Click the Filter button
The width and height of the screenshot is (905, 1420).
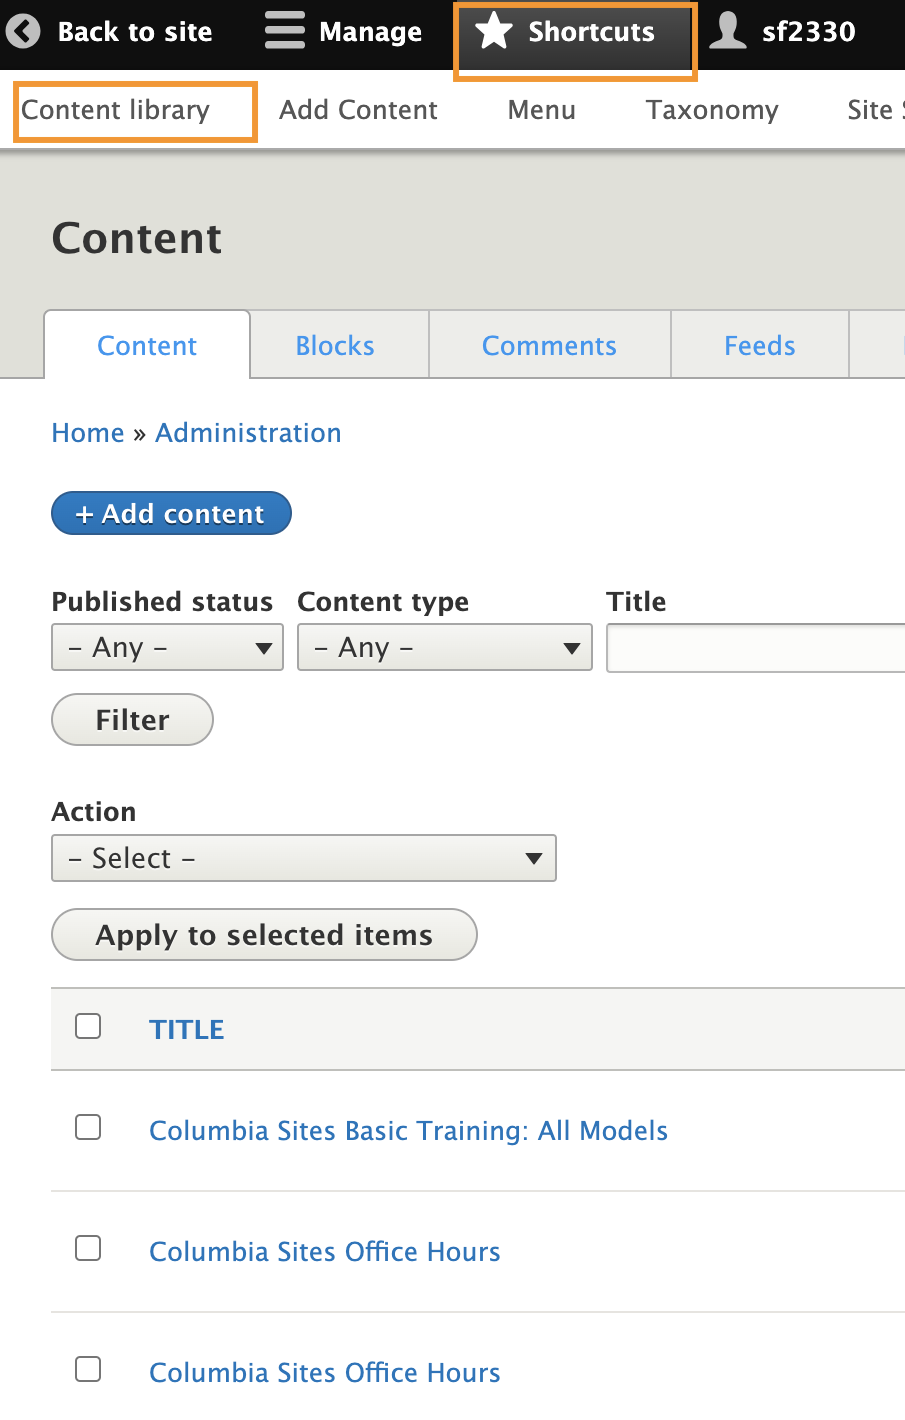tap(132, 720)
